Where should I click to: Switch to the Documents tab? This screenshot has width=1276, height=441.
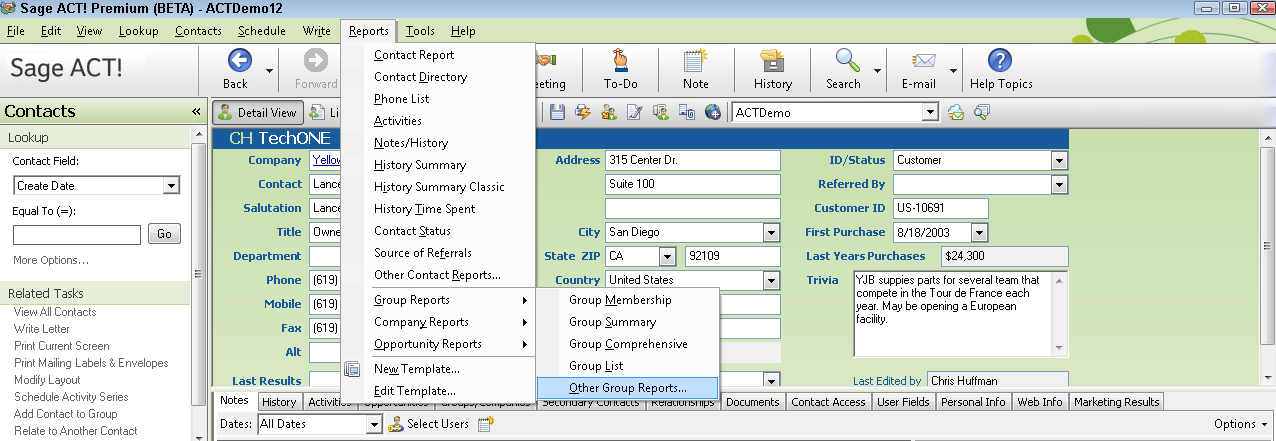[753, 402]
